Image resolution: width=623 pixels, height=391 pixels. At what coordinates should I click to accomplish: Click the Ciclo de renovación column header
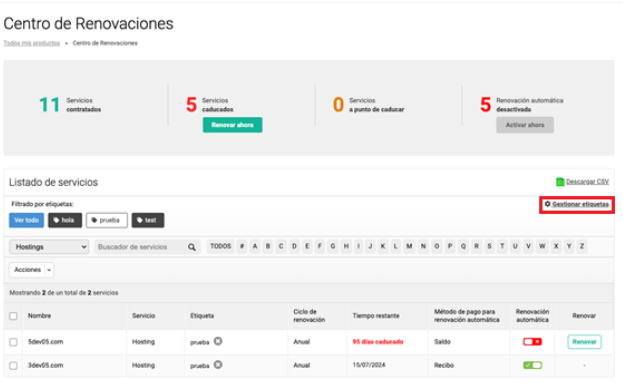[x=309, y=316]
